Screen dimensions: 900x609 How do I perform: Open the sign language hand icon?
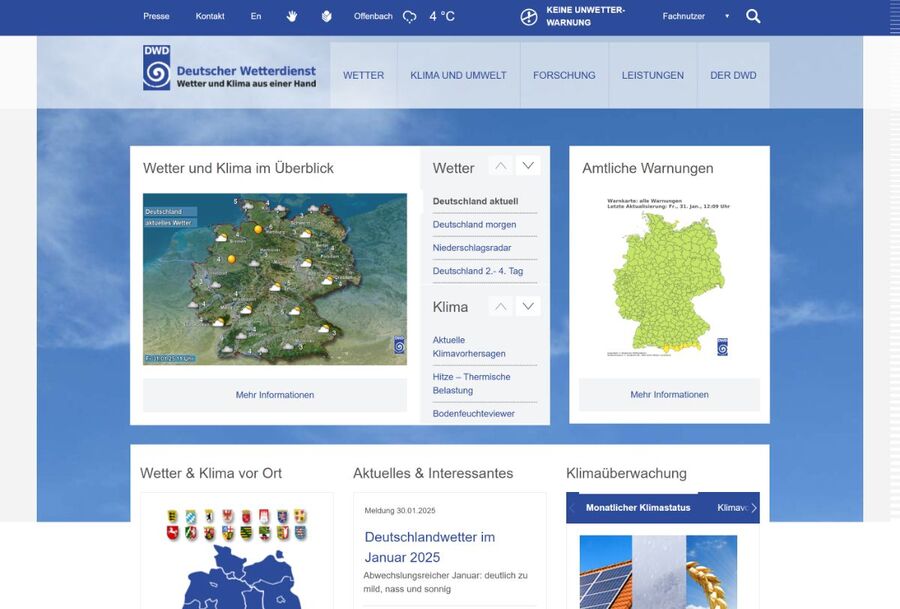point(292,16)
